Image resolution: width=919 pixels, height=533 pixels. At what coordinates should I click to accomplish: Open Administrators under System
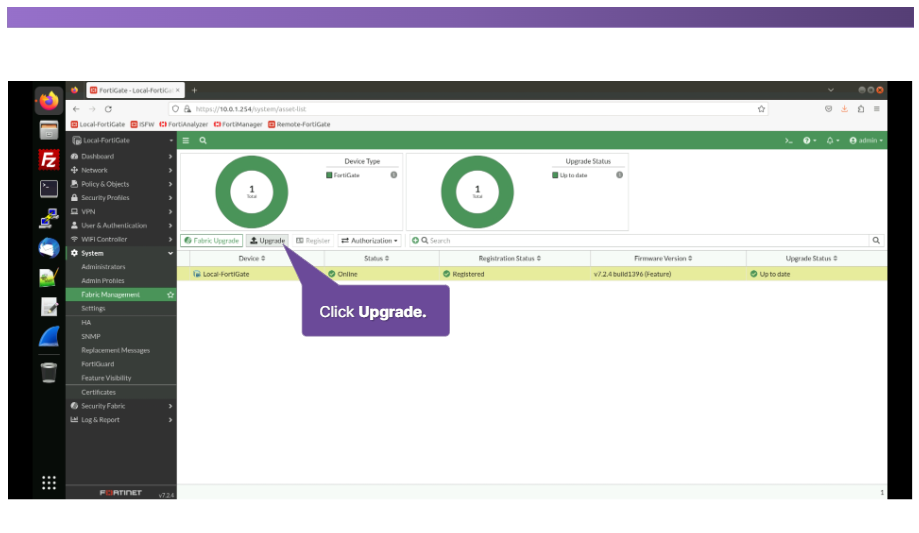pos(103,267)
